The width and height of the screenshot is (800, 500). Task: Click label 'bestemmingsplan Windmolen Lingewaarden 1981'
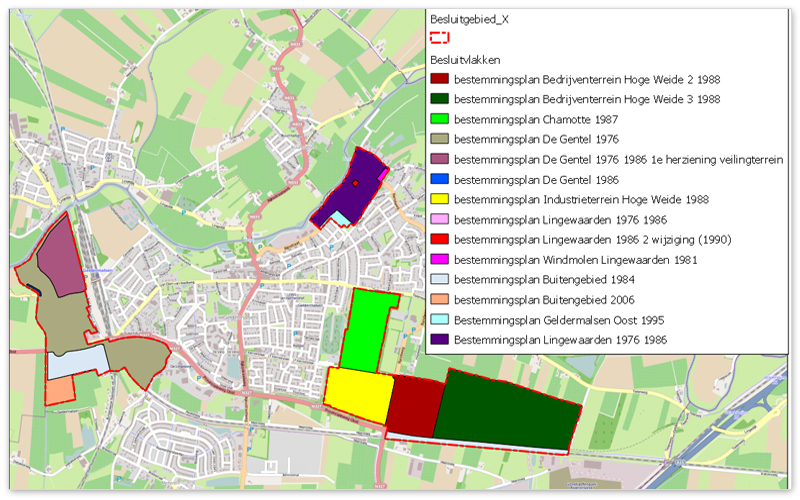(x=576, y=260)
